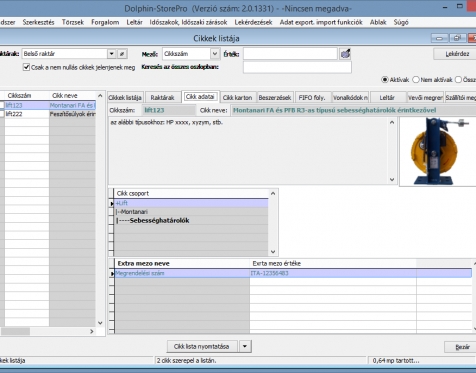The image size is (476, 373).
Task: Click the Cikkszám column header
Action: [x=27, y=96]
